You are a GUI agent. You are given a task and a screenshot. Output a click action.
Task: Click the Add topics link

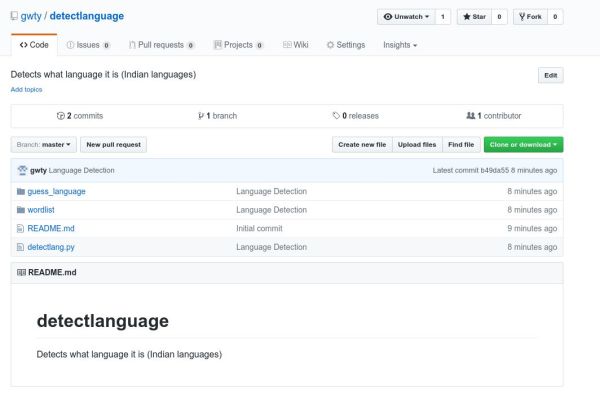click(x=26, y=90)
